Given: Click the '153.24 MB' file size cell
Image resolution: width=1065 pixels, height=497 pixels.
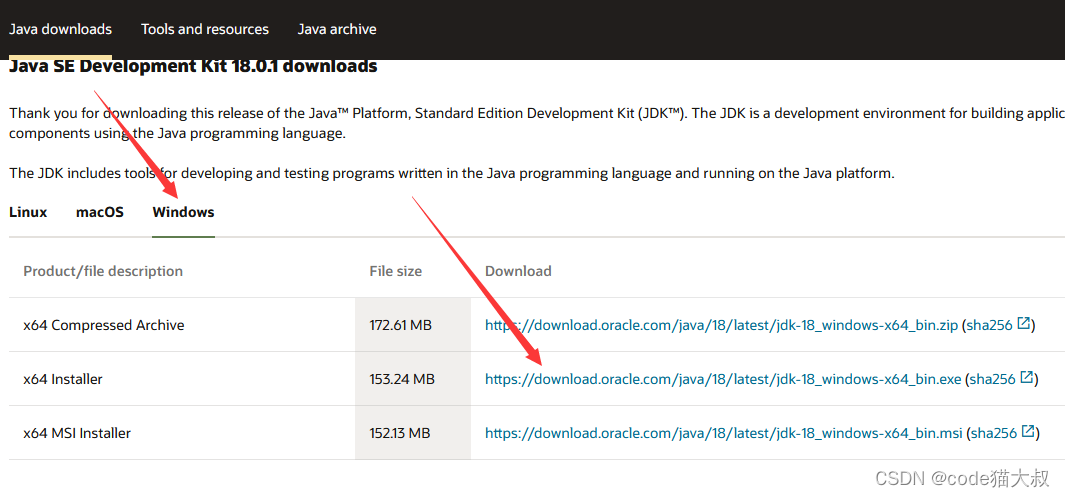Looking at the screenshot, I should 413,379.
